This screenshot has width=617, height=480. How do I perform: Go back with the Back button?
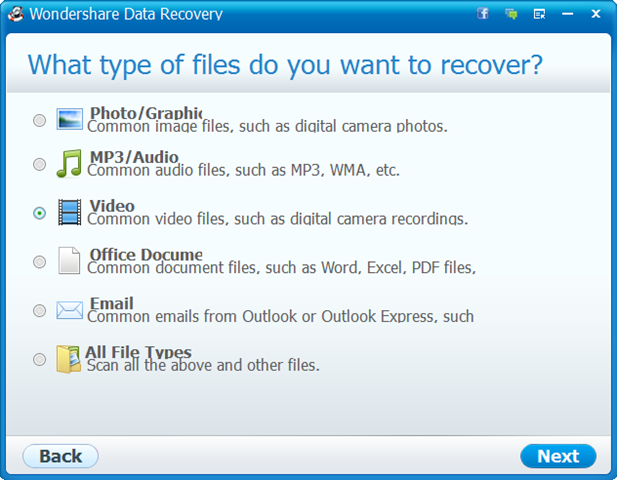(x=61, y=456)
